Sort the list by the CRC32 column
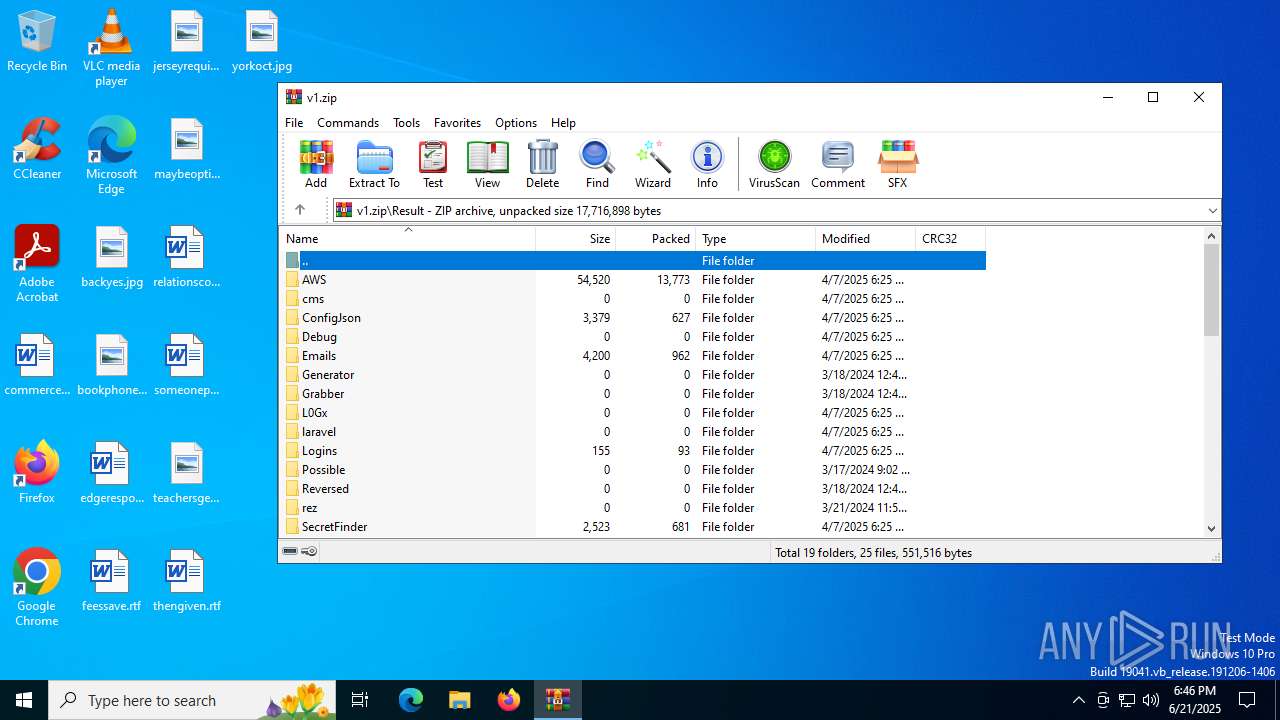 pos(951,239)
